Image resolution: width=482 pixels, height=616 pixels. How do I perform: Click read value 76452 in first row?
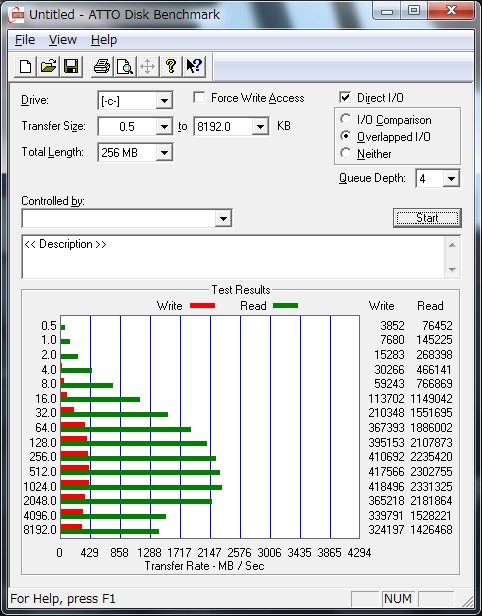pos(437,326)
